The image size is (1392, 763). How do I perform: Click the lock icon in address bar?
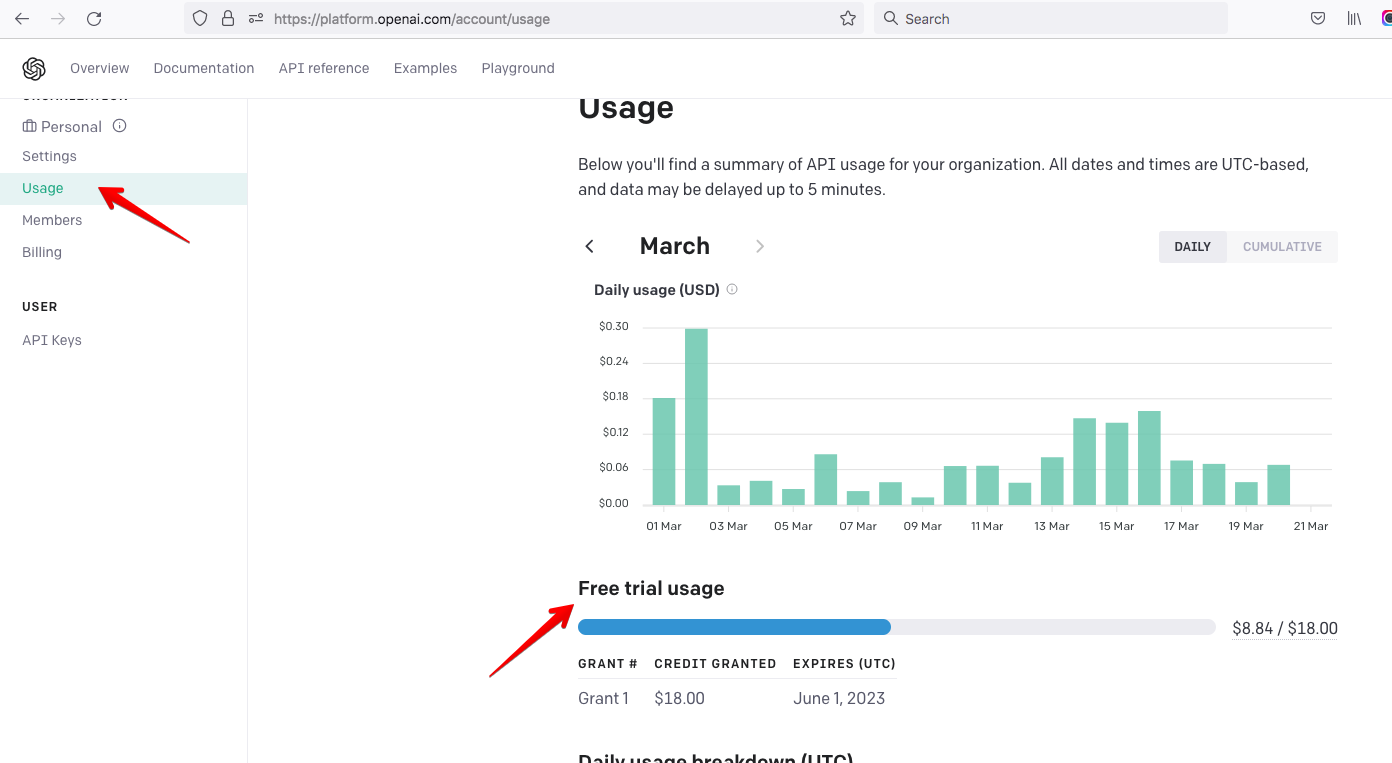[228, 19]
